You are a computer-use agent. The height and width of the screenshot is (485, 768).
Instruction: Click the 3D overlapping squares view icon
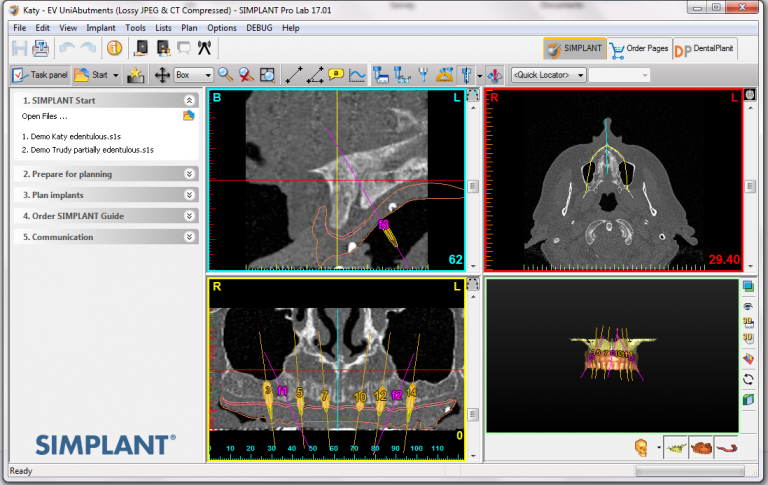[748, 287]
